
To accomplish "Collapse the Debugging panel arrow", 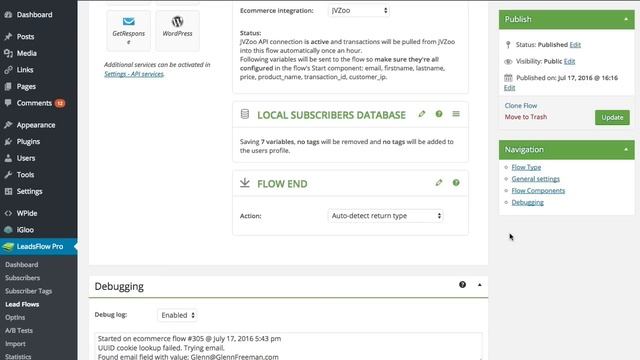I will pos(480,284).
